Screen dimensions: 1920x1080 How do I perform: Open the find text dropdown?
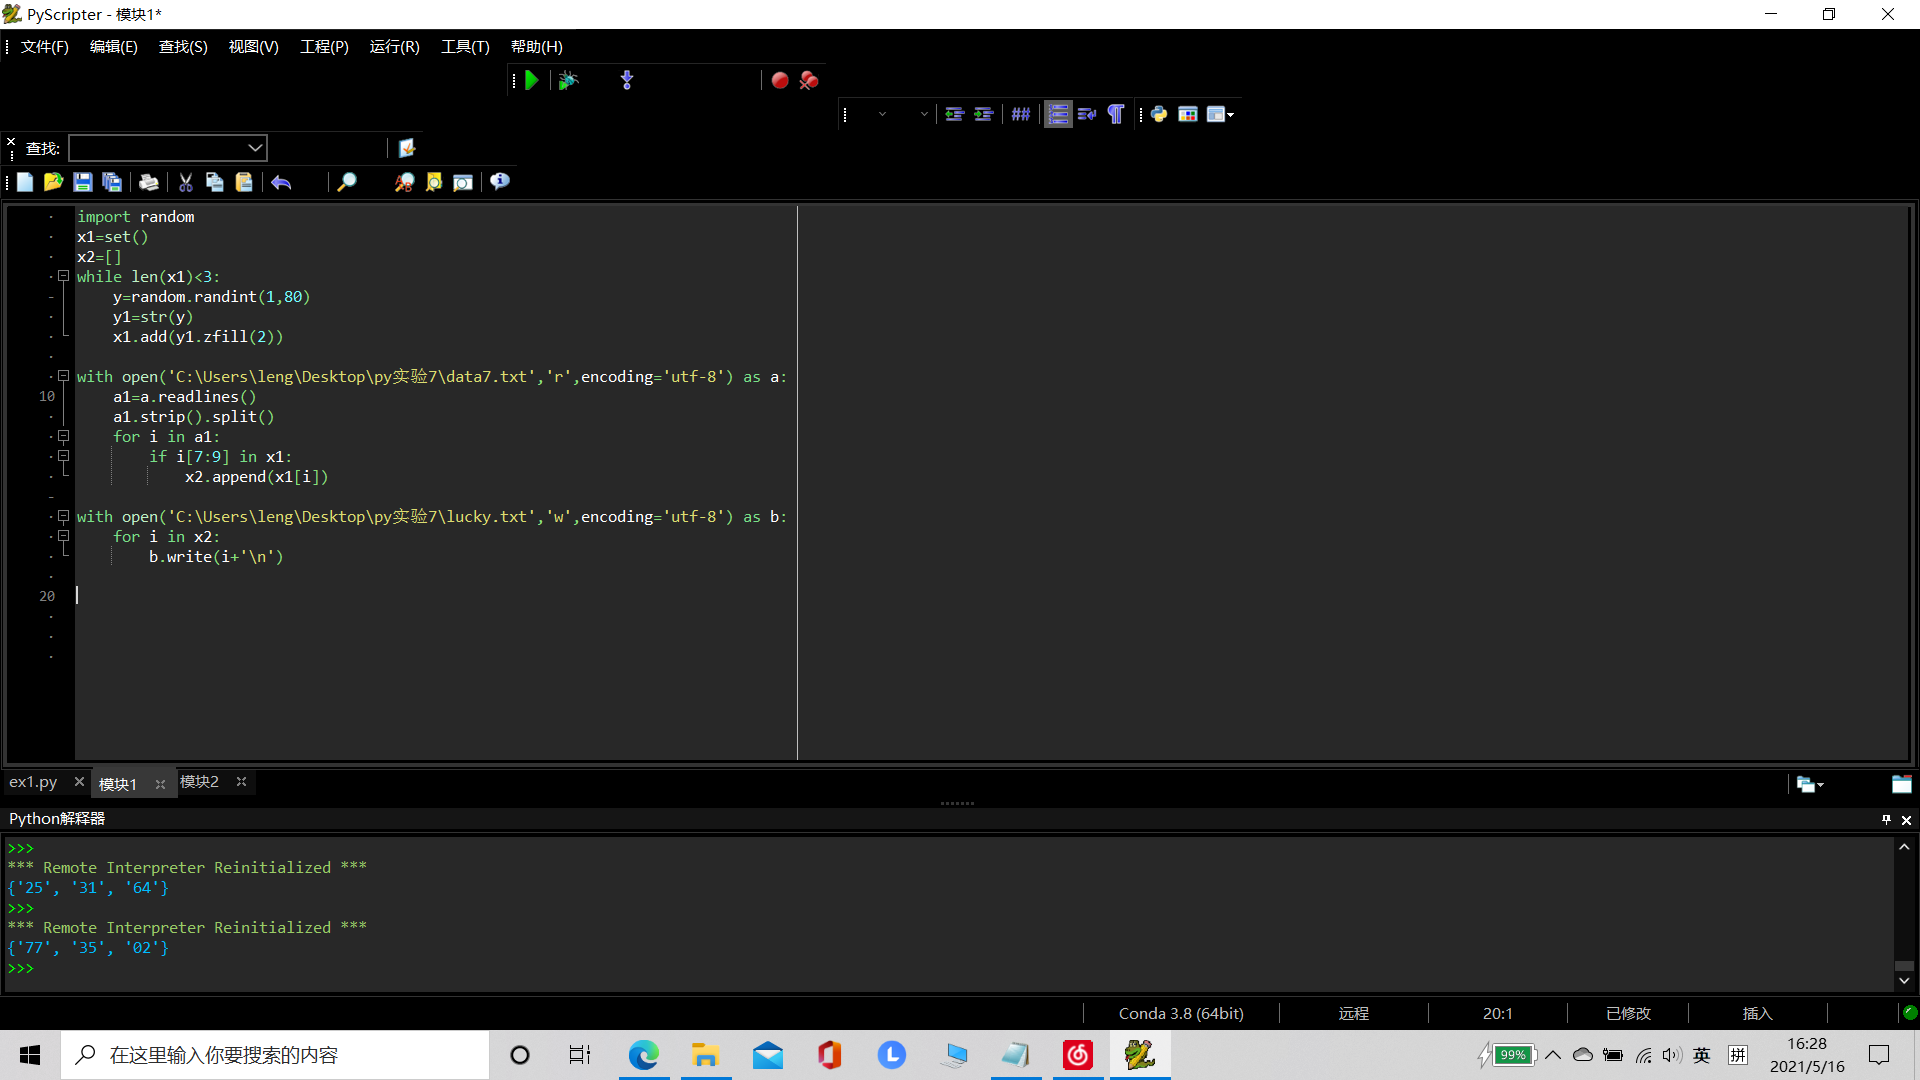click(x=255, y=148)
